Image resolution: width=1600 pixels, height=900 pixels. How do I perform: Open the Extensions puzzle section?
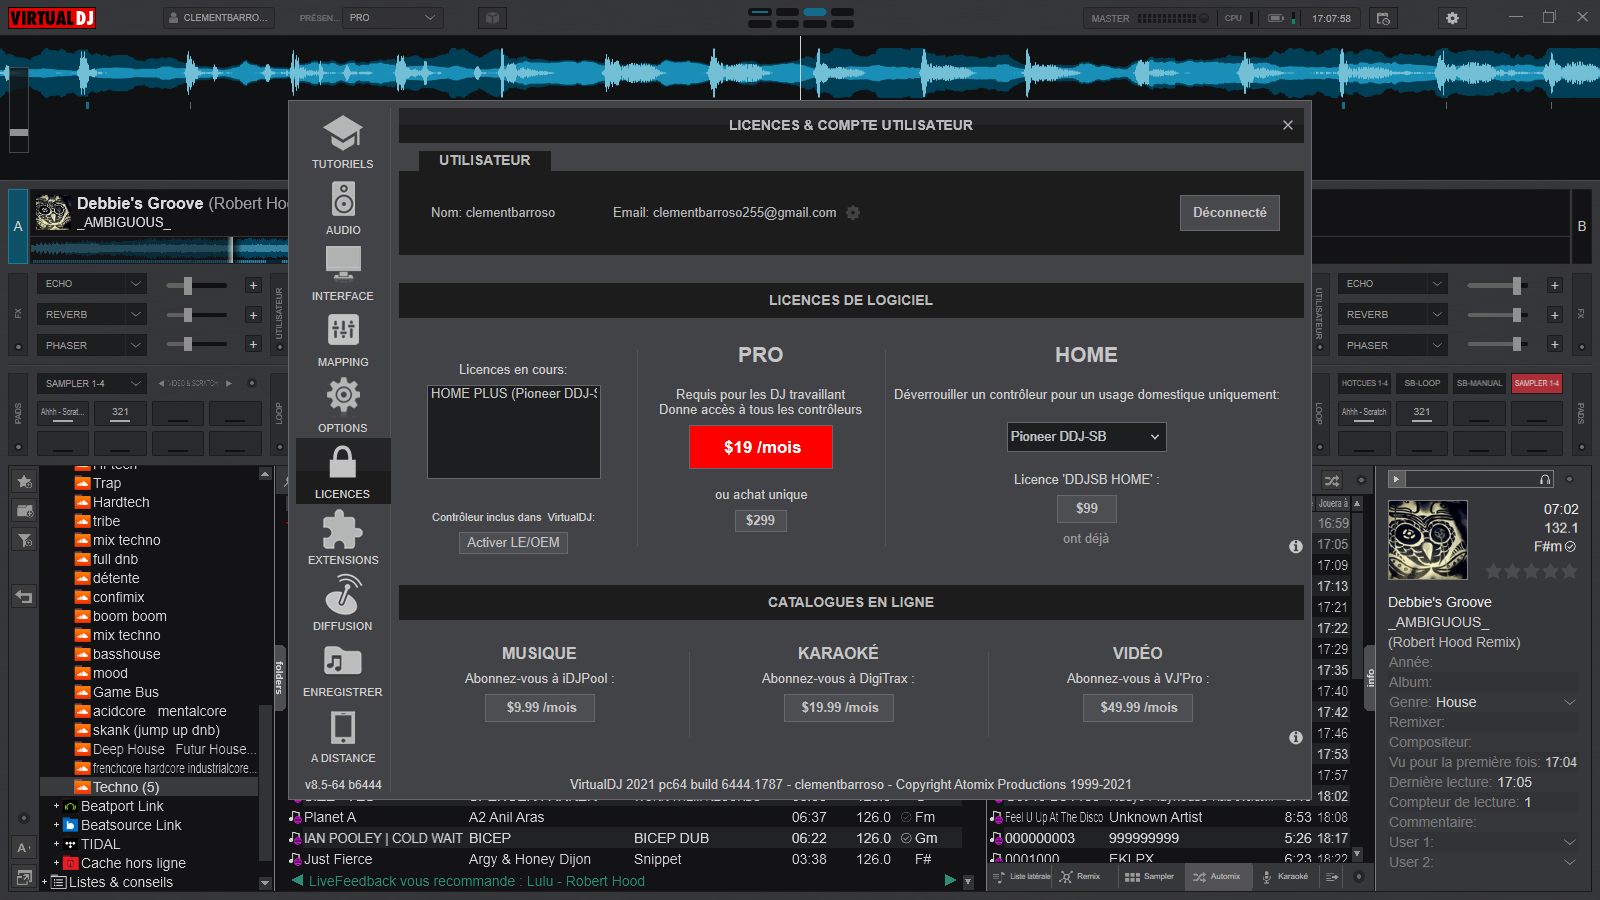click(x=343, y=538)
